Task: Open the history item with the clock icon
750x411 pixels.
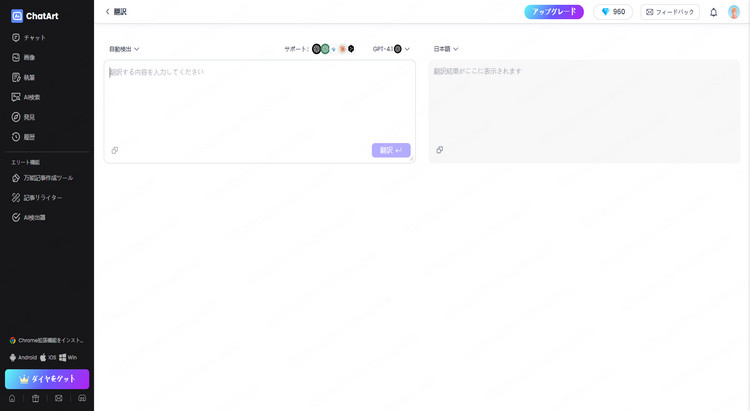Action: pyautogui.click(x=23, y=137)
